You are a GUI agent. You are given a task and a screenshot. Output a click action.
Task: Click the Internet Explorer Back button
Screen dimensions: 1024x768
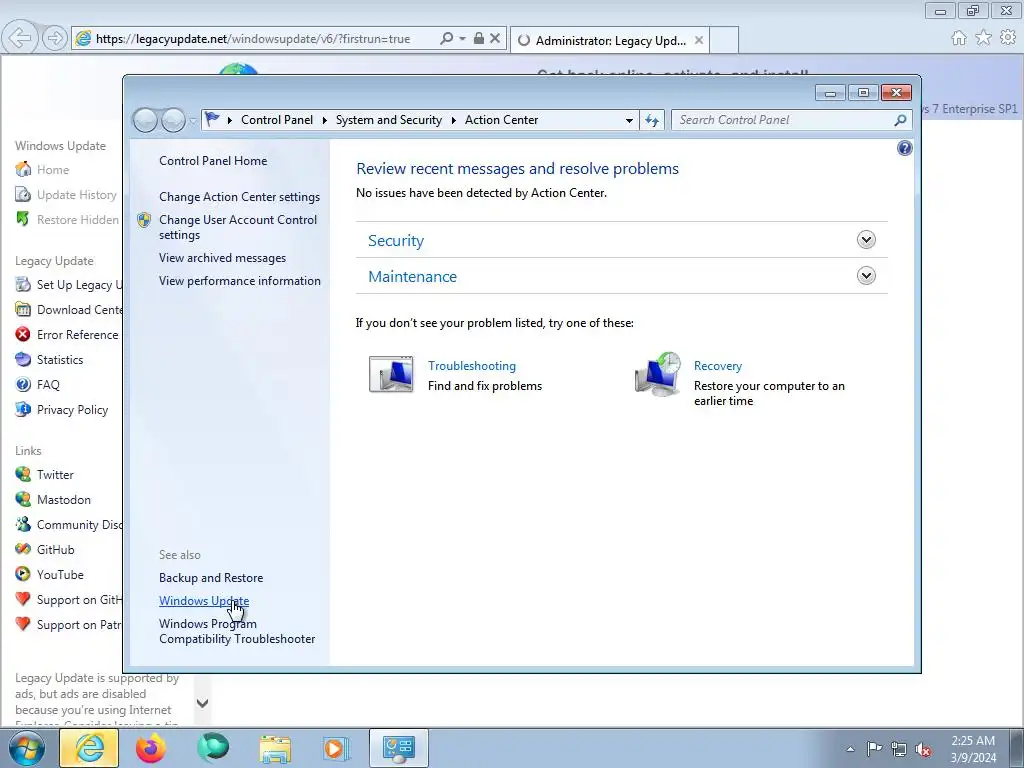[x=20, y=39]
